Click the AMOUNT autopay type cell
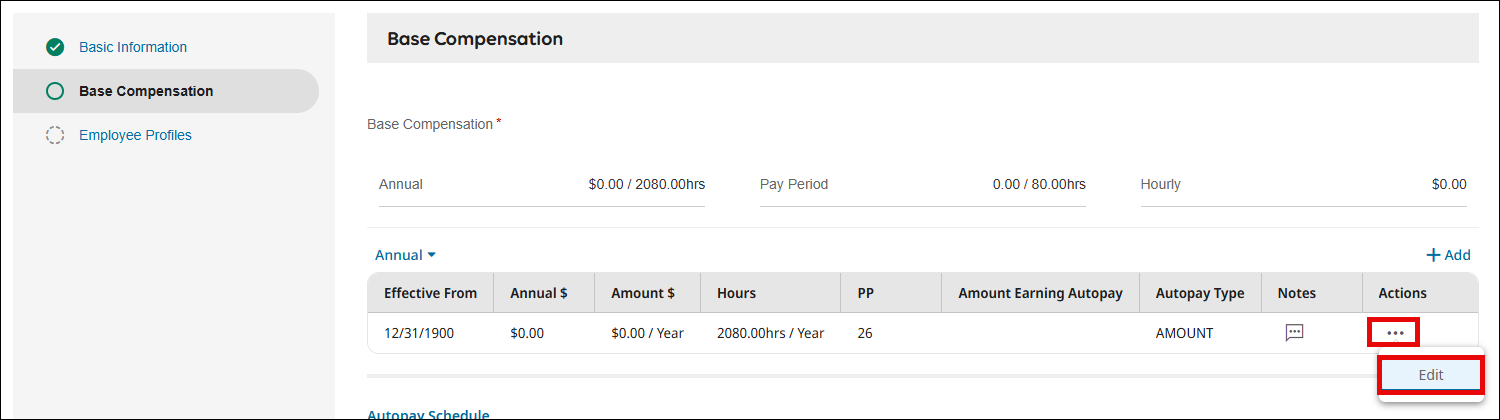This screenshot has height=420, width=1500. pyautogui.click(x=1184, y=333)
